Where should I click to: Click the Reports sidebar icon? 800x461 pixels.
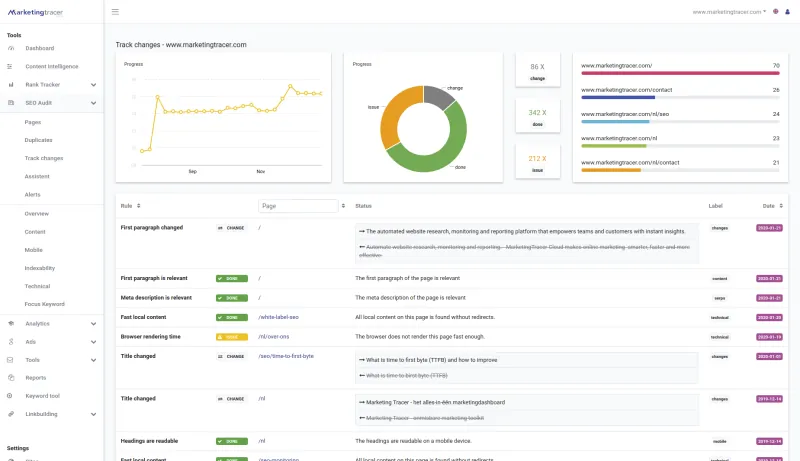point(11,378)
